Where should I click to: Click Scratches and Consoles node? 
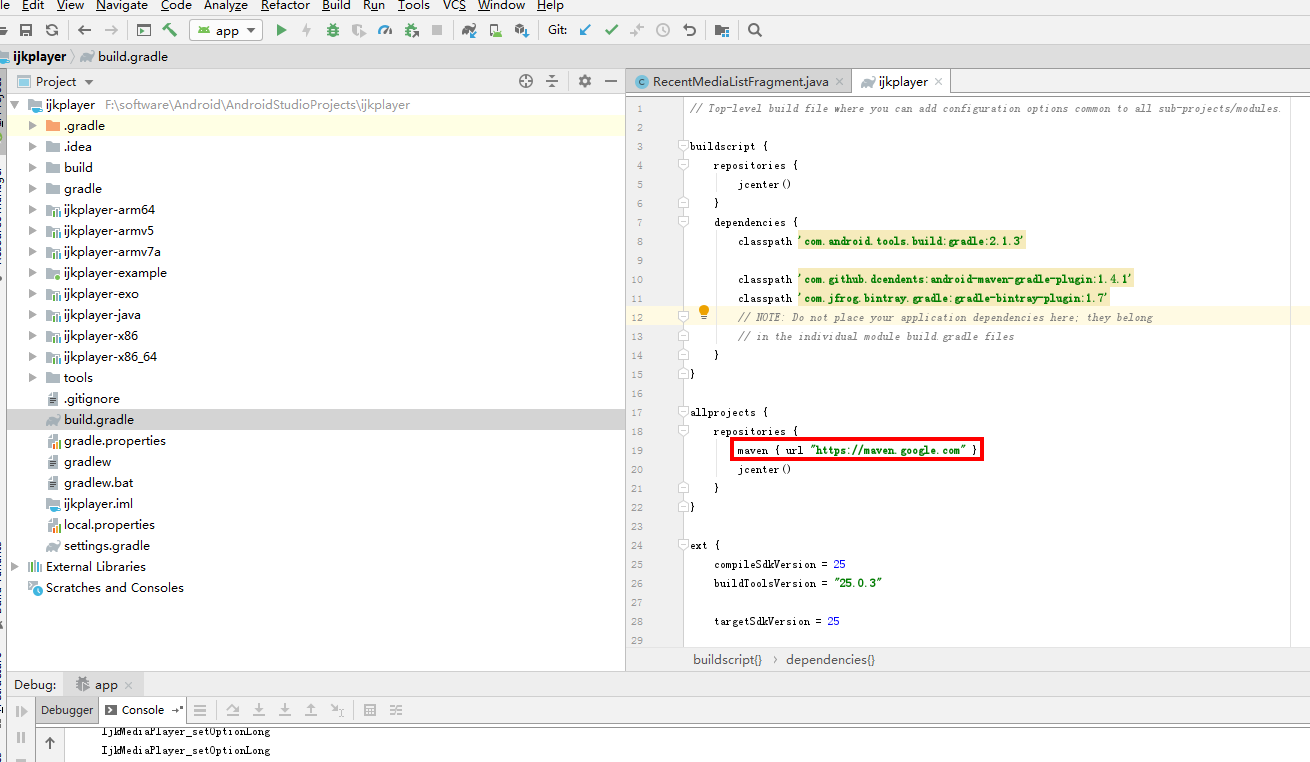pyautogui.click(x=115, y=588)
